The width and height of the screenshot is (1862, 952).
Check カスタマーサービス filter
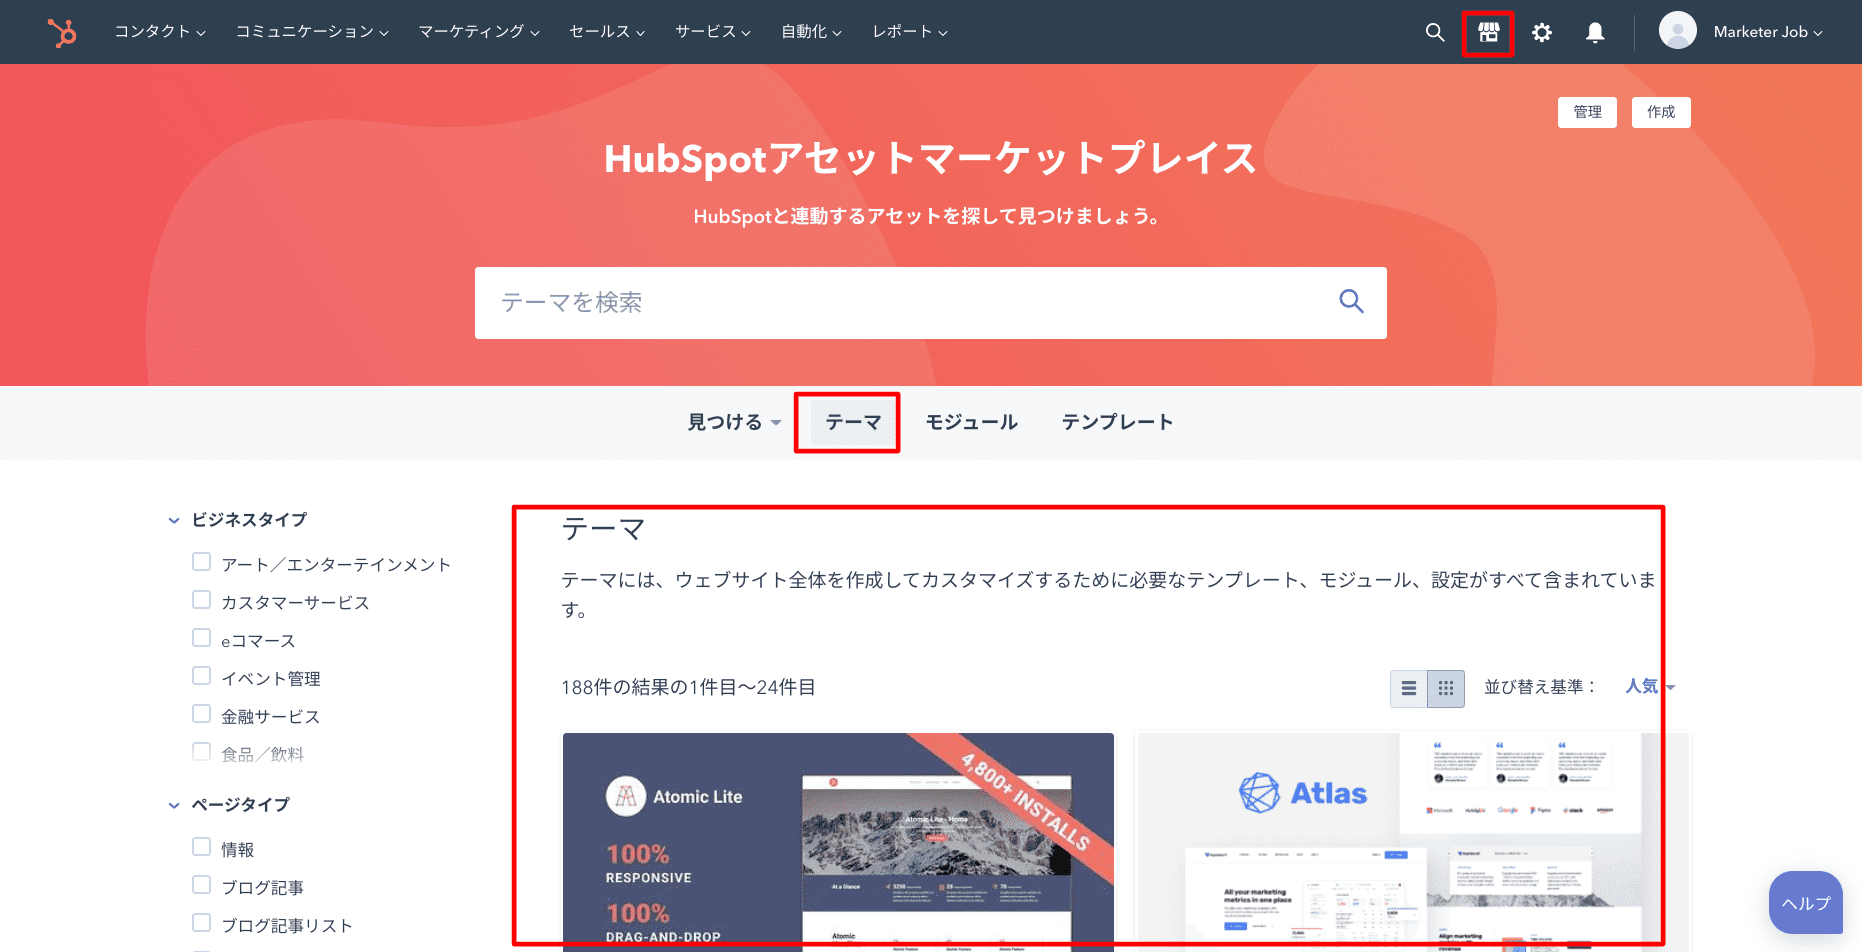202,600
